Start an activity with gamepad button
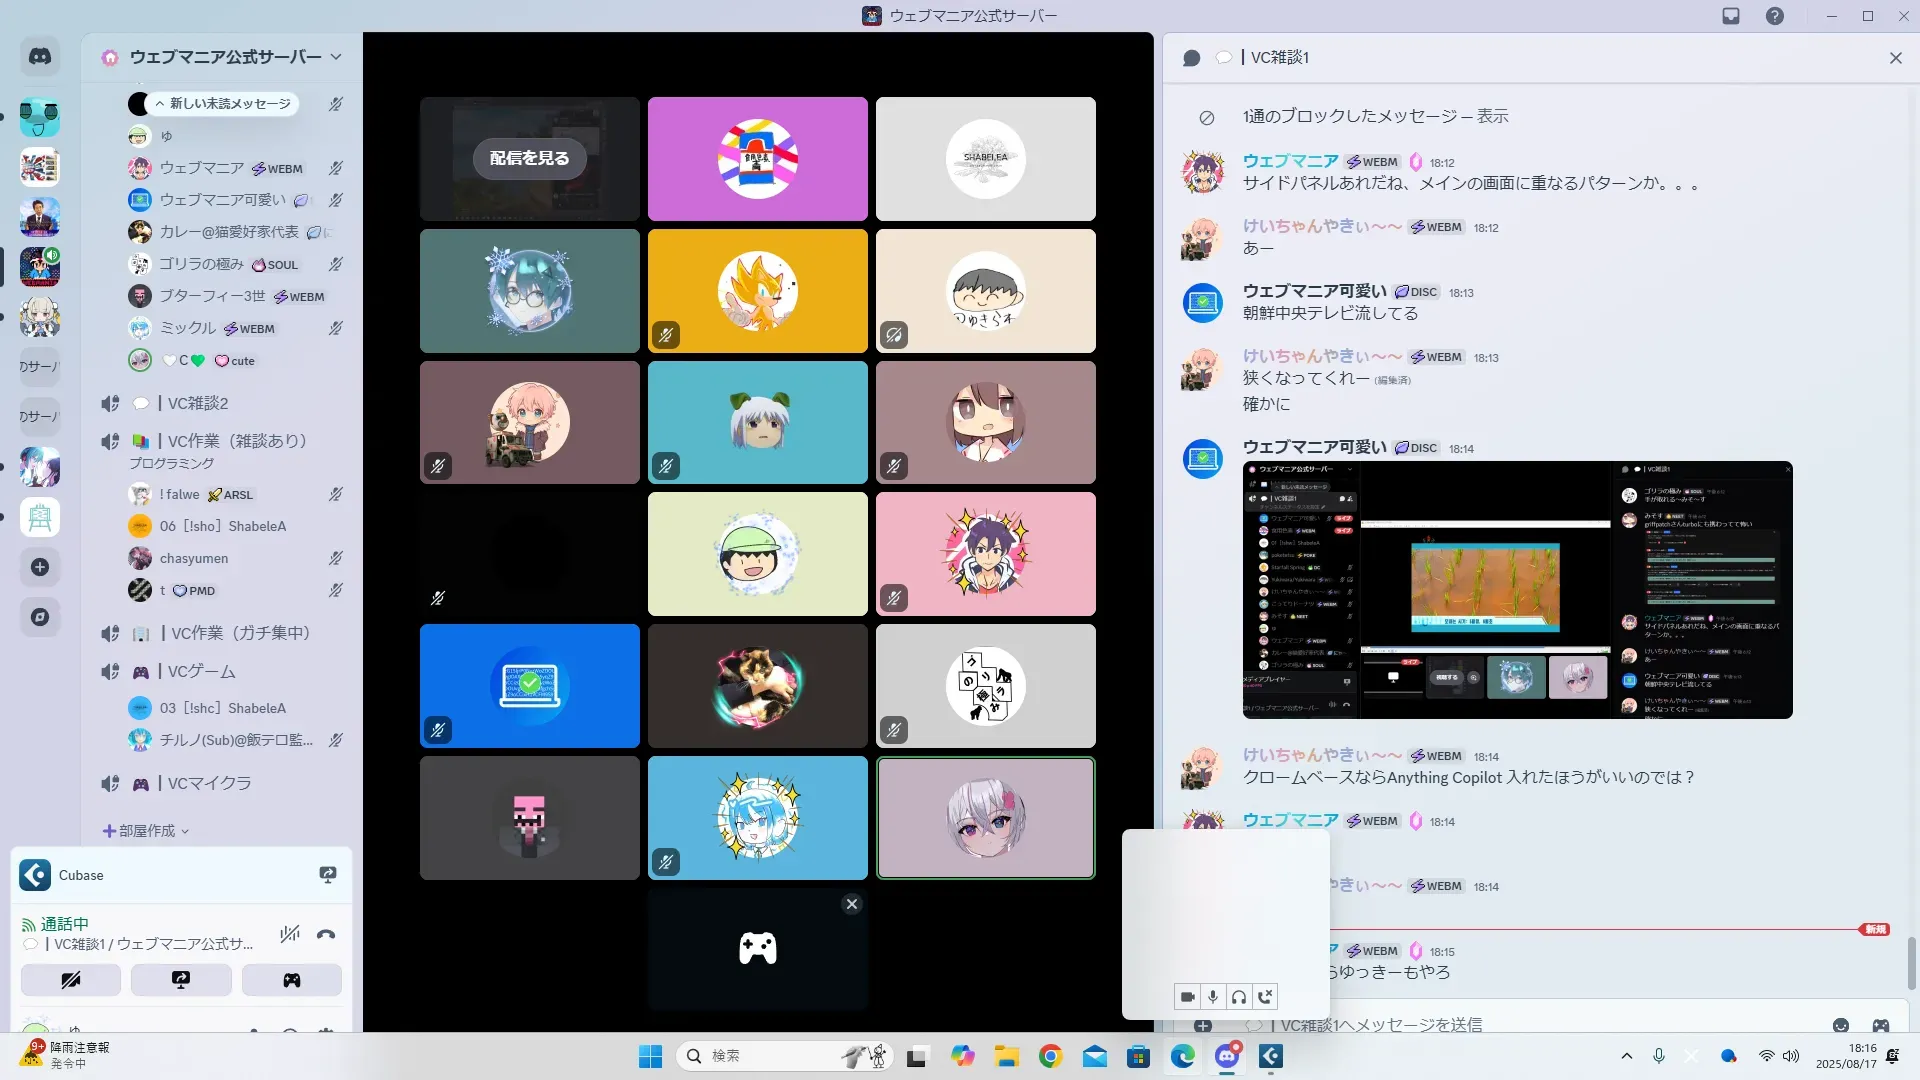This screenshot has width=1920, height=1080. pyautogui.click(x=291, y=980)
